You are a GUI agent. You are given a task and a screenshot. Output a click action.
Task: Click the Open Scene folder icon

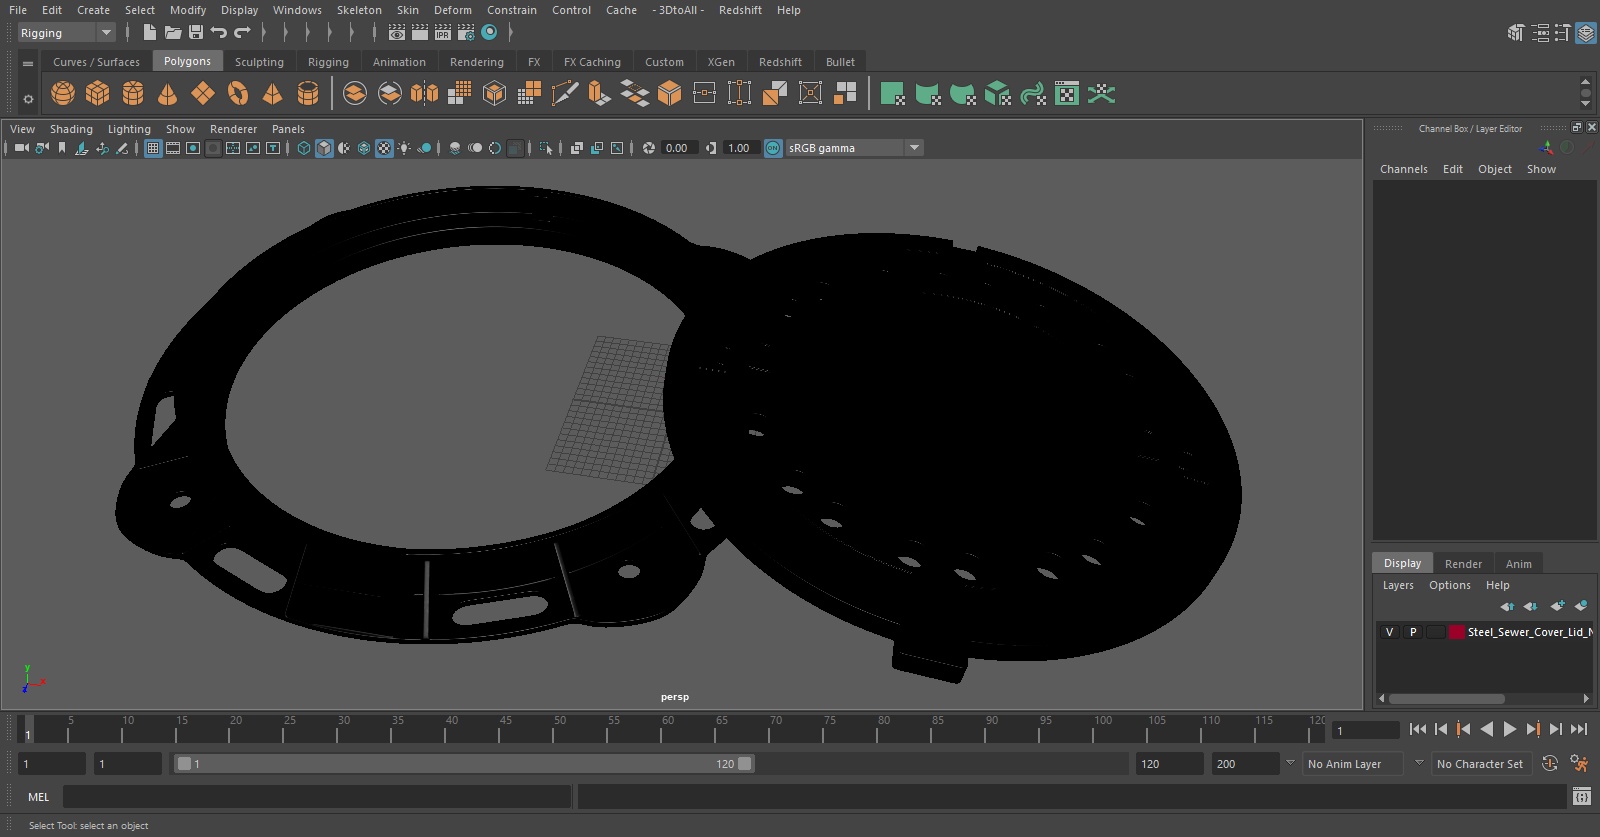point(173,33)
